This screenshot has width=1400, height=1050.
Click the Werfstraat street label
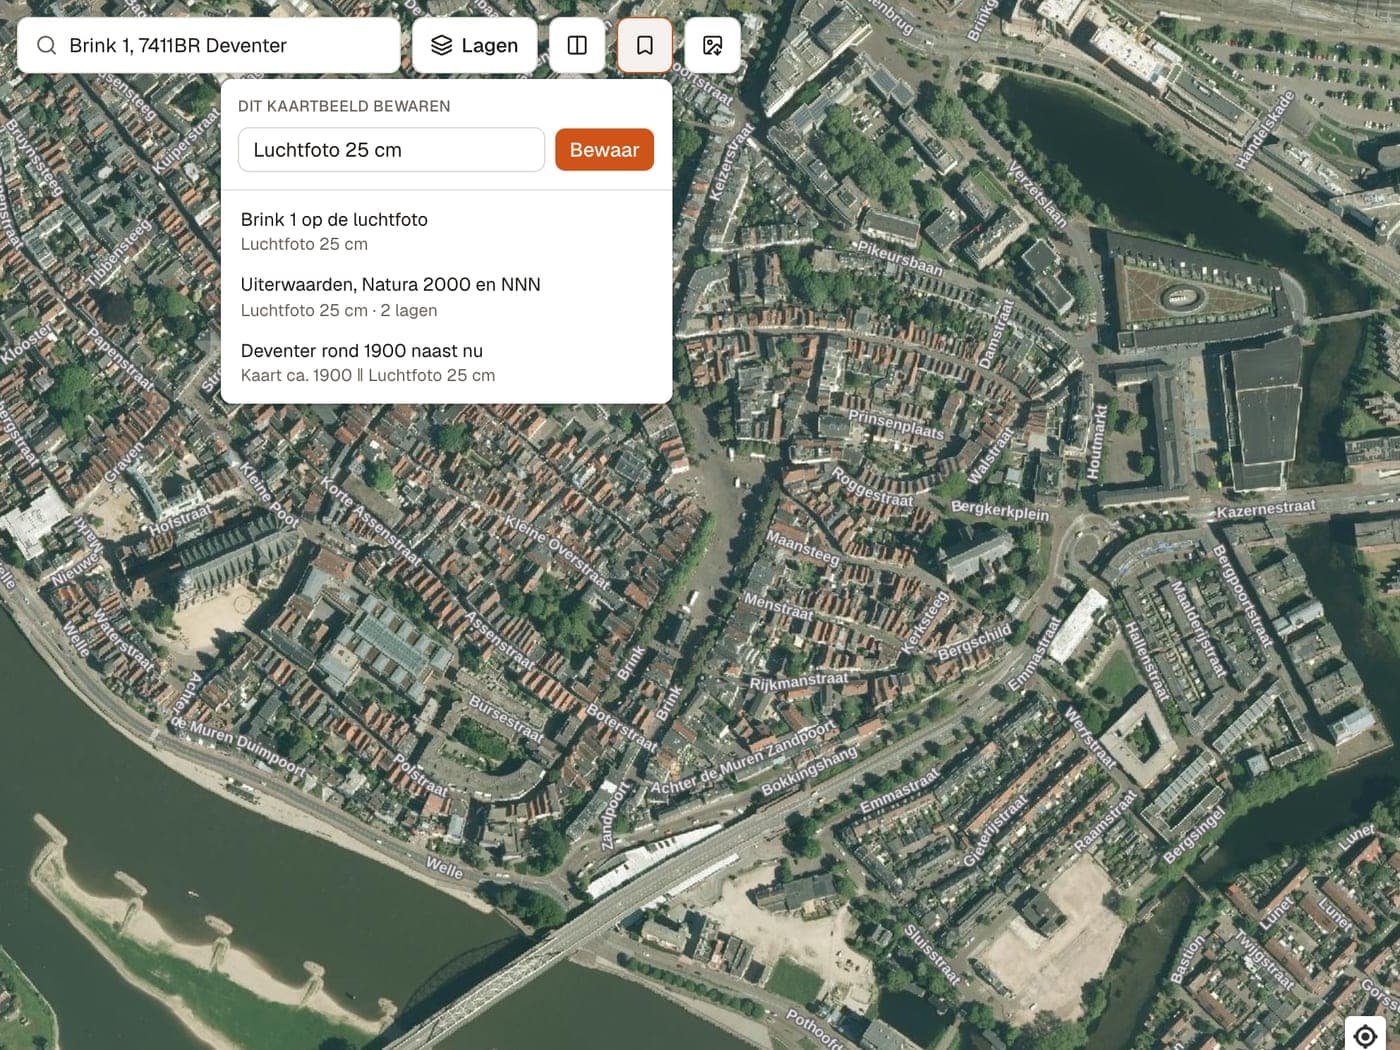1088,738
